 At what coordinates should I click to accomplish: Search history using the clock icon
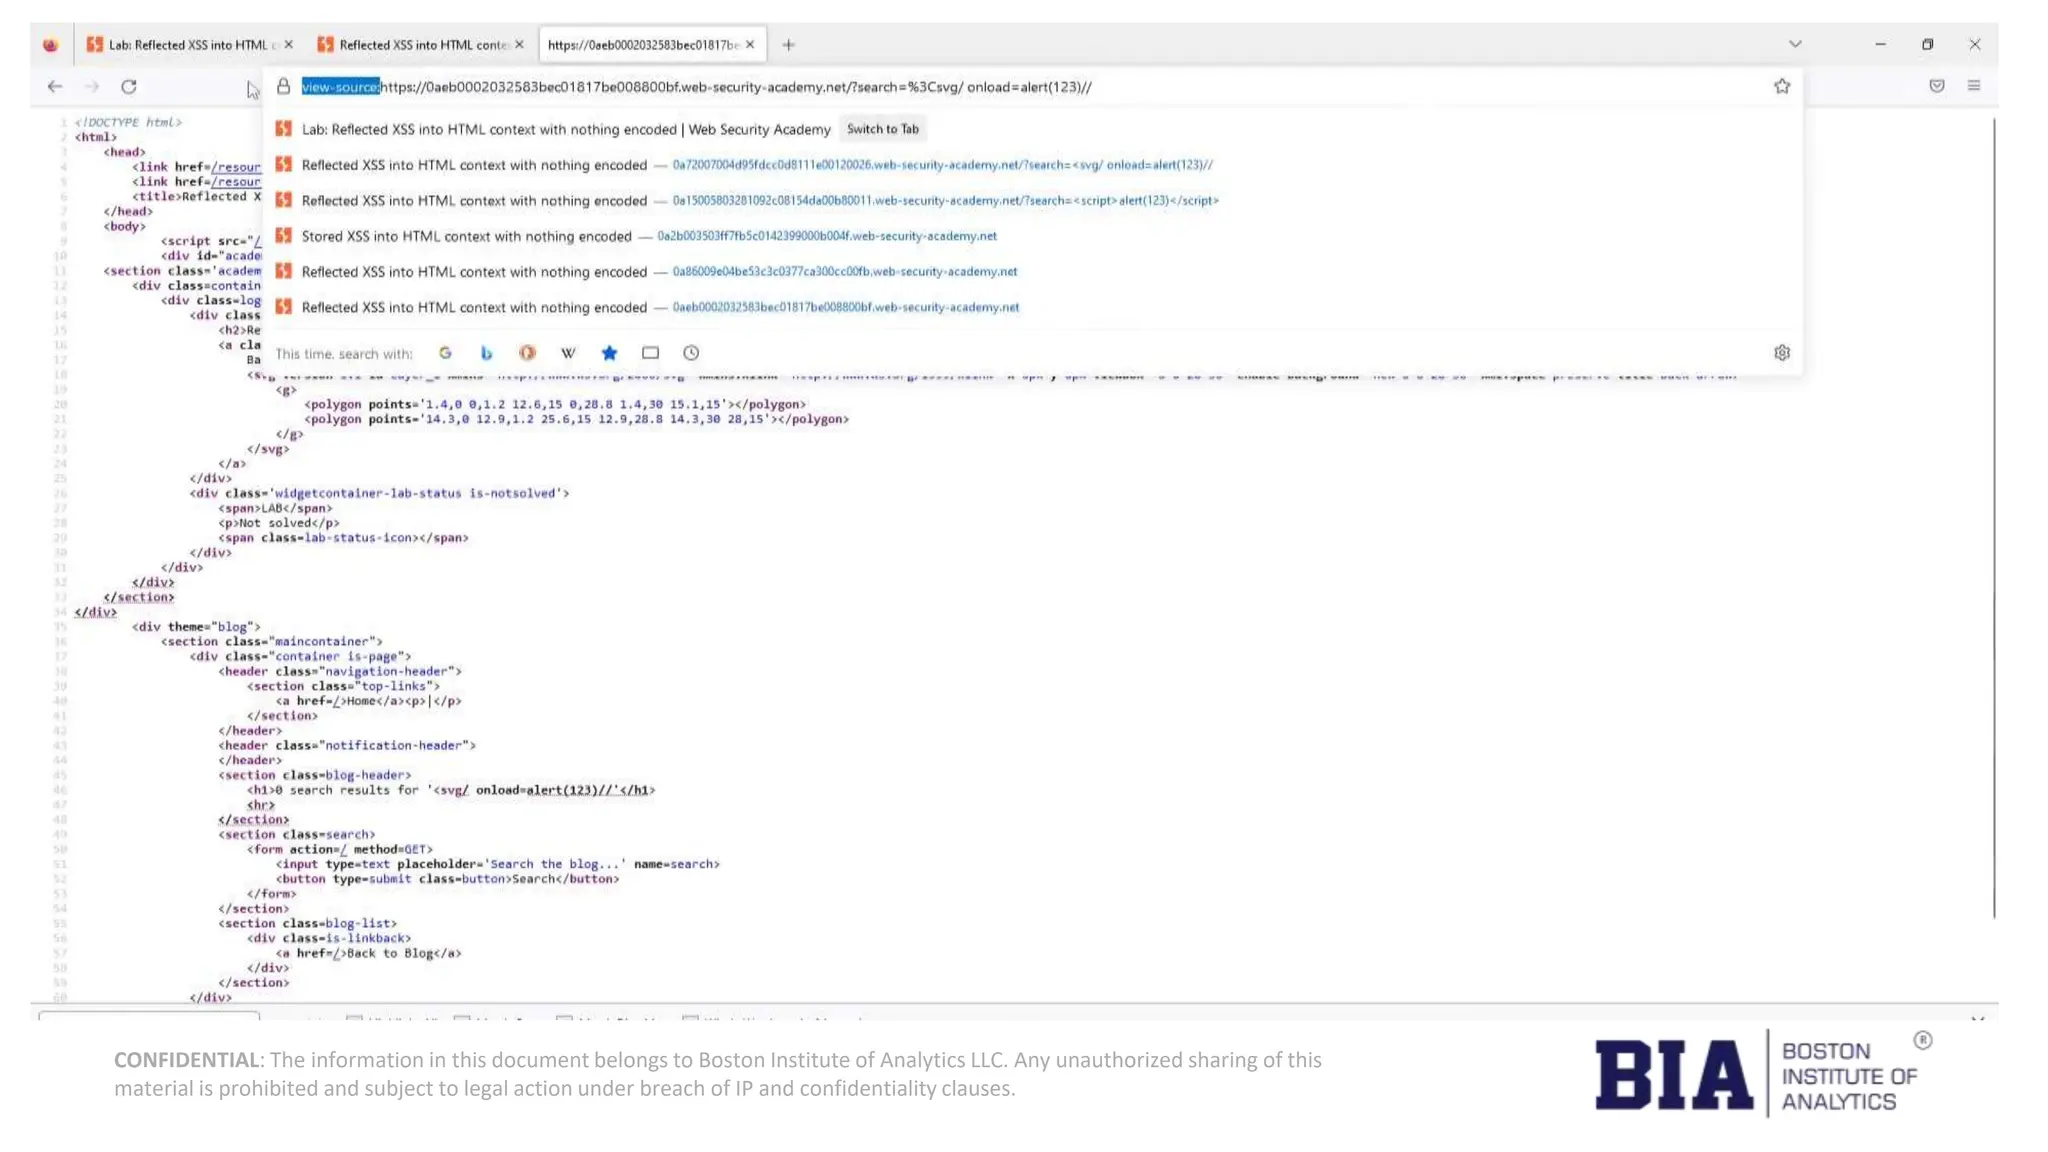click(x=691, y=353)
